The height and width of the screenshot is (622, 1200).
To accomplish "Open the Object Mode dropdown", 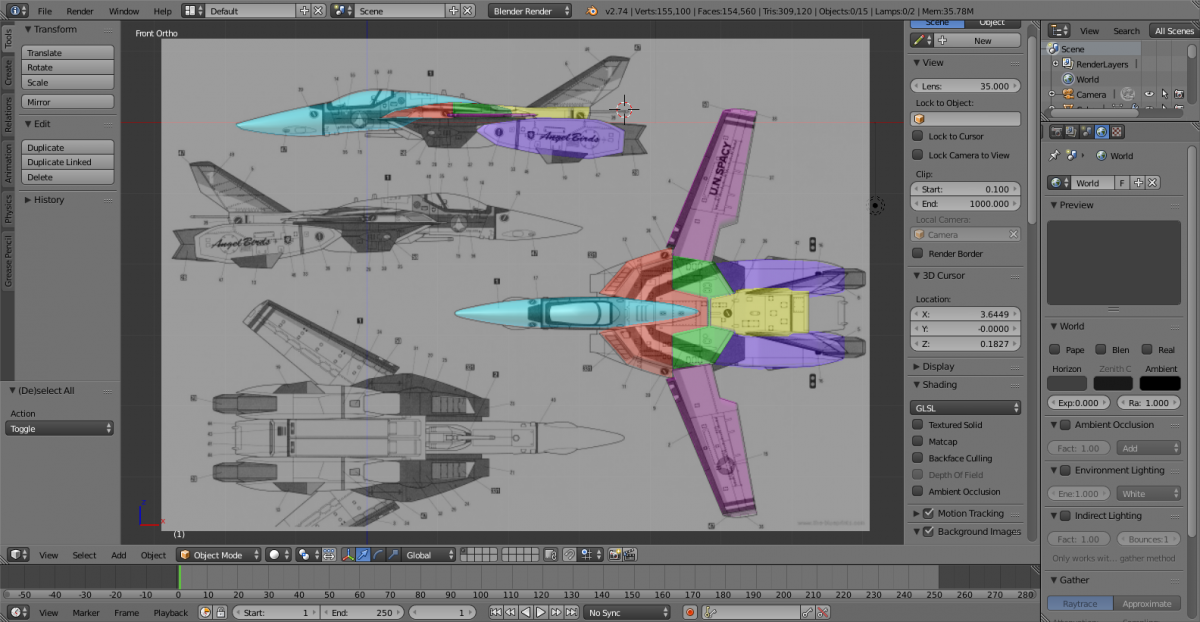I will 220,555.
